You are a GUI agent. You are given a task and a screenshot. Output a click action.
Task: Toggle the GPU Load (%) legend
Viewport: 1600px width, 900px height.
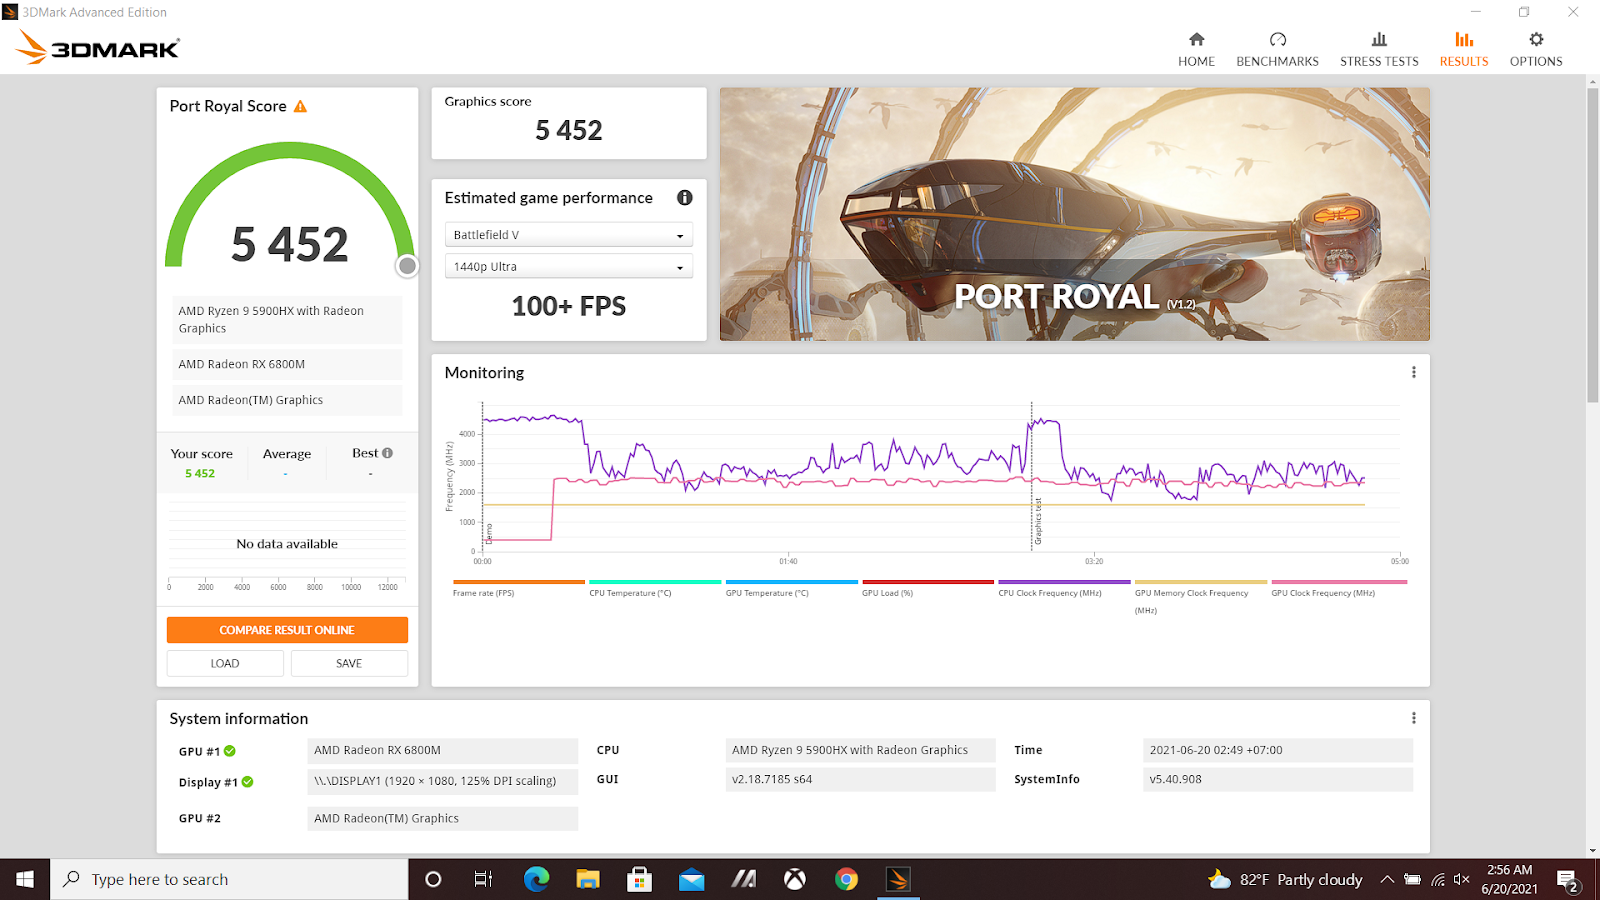point(928,589)
